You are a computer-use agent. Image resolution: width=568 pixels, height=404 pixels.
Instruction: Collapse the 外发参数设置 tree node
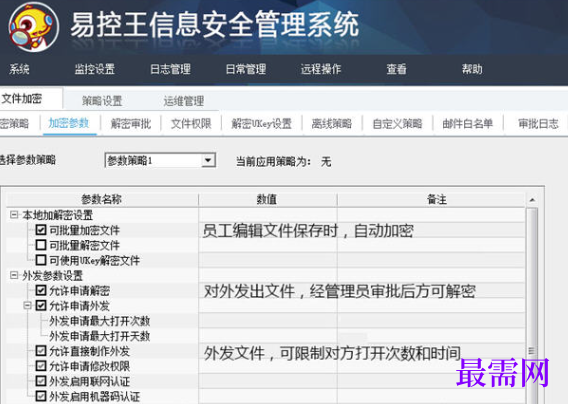14,275
